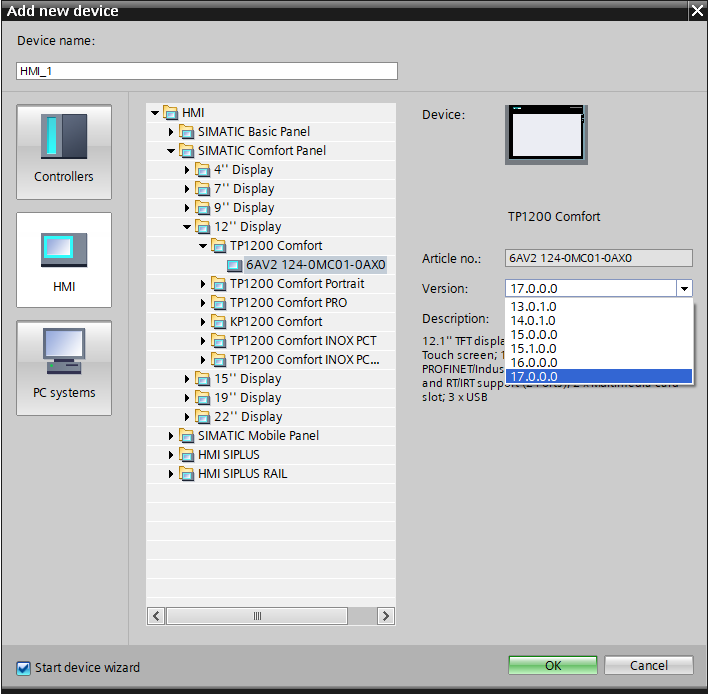Screen dimensions: 709x694
Task: Click the HMI SIPLUS folder icon
Action: point(186,454)
